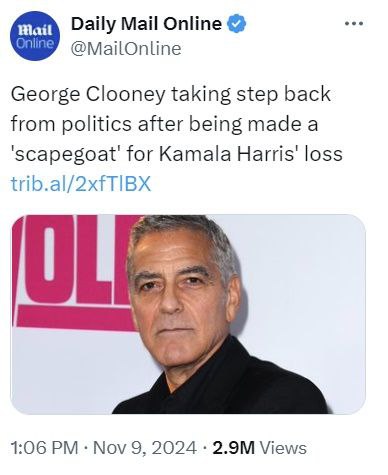388x475 pixels.
Task: Follow the trib.al/2xfTlBX article link
Action: click(x=81, y=184)
